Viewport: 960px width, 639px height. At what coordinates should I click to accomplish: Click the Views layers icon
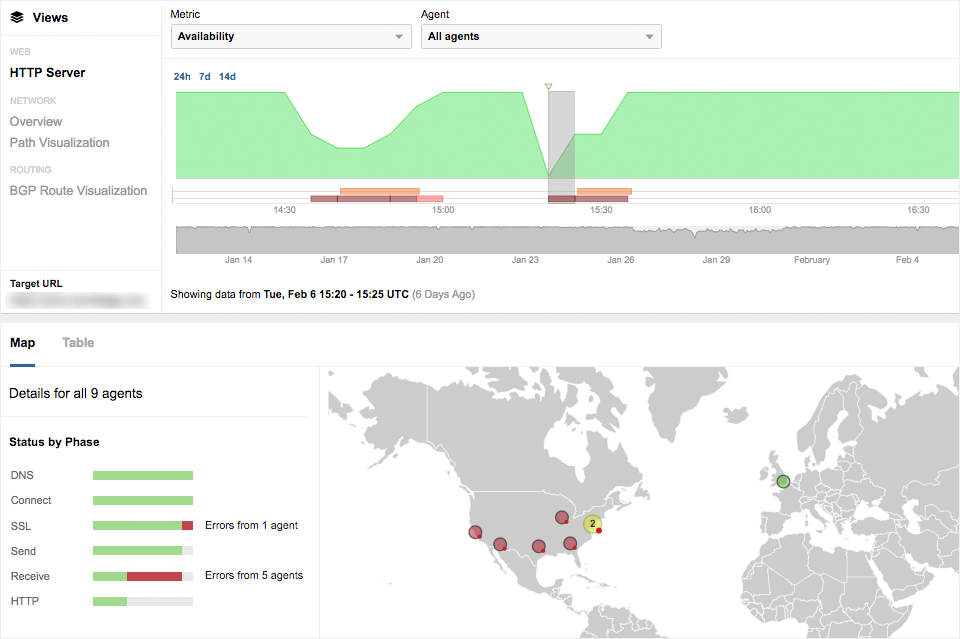click(17, 17)
